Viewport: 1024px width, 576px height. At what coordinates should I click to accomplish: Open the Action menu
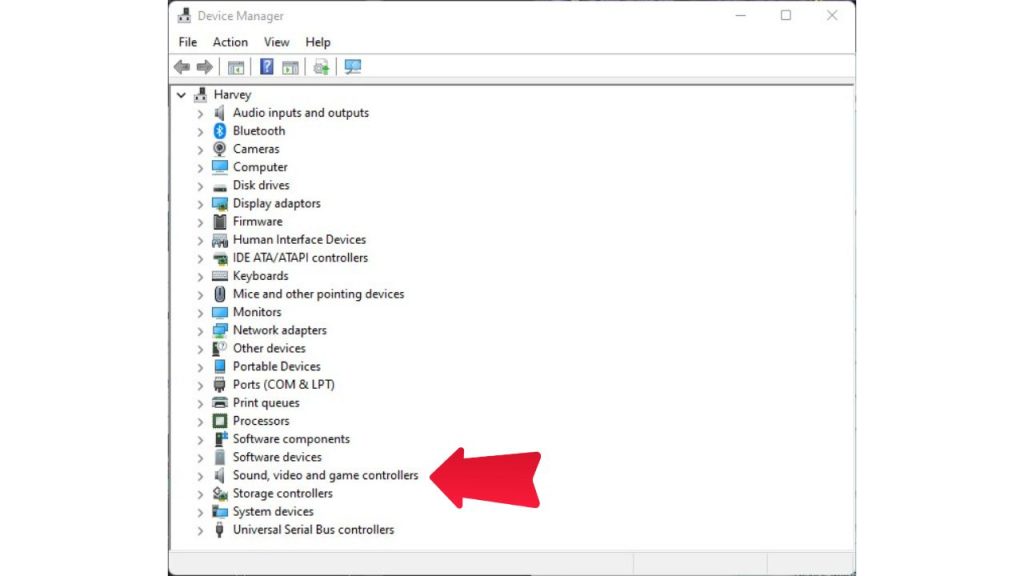coord(230,42)
